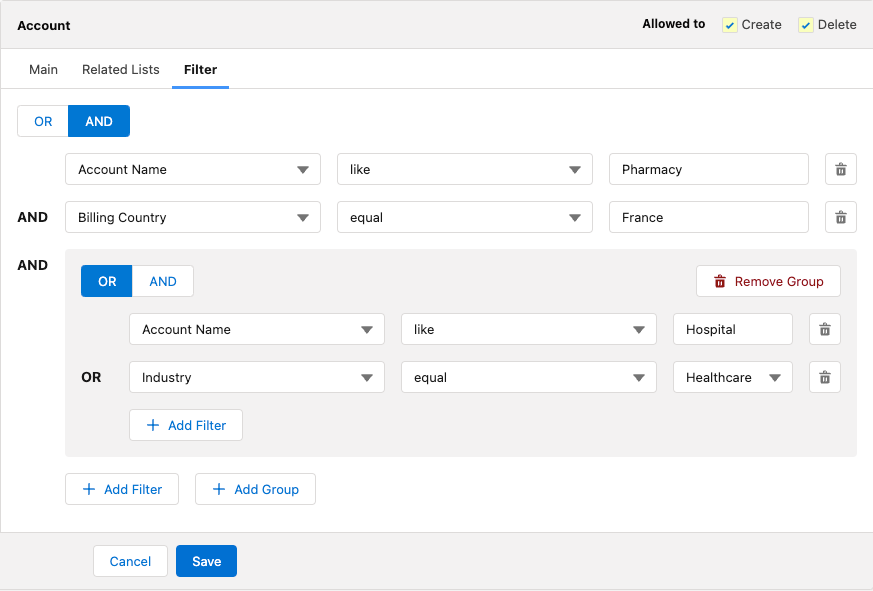Switch to the Related Lists tab
Screen dimensions: 873x591
[x=120, y=70]
